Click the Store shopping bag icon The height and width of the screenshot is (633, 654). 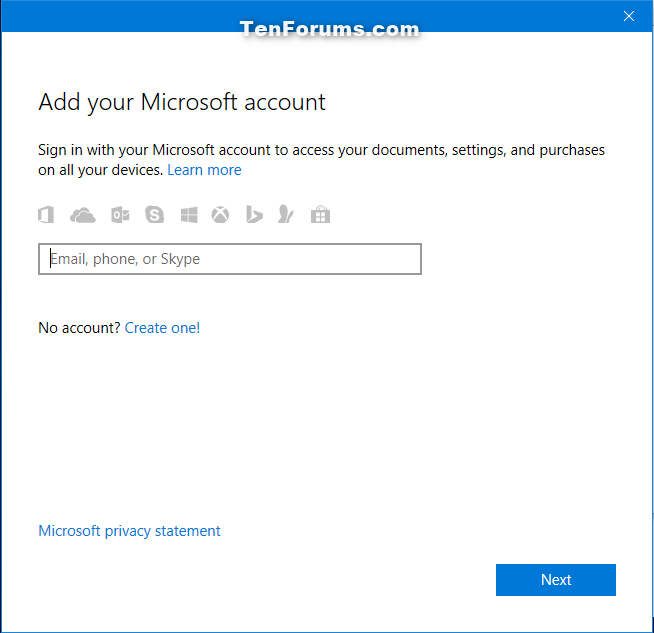point(320,215)
